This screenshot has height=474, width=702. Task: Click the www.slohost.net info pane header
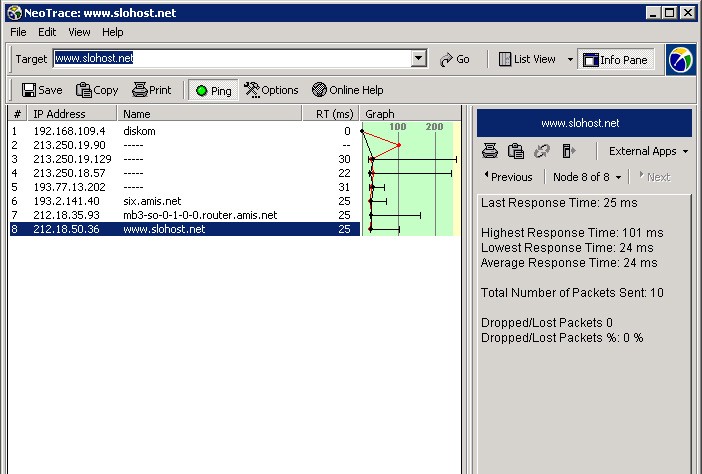[x=584, y=123]
